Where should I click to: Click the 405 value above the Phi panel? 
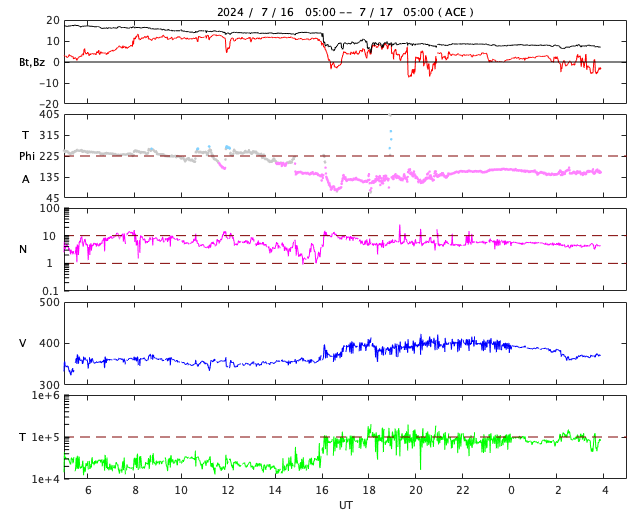49,114
